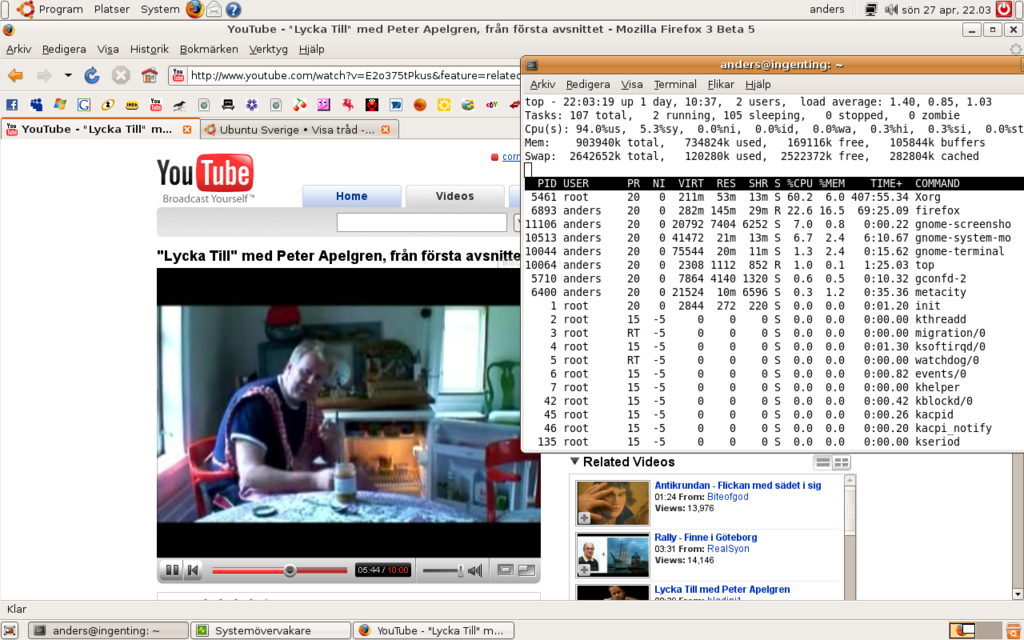
Task: Open the Program menu in top panel
Action: click(61, 9)
